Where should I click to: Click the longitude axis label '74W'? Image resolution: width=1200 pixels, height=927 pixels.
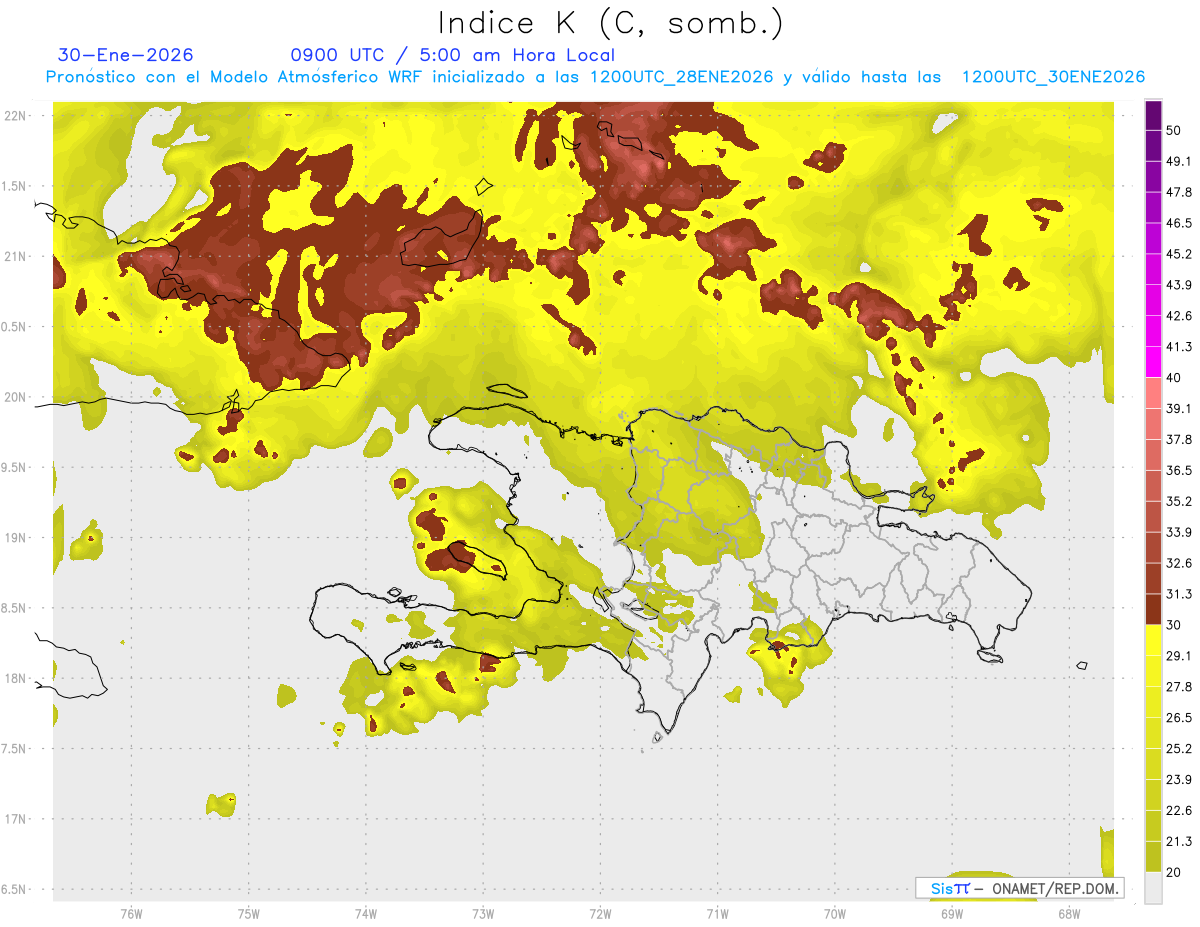point(366,913)
